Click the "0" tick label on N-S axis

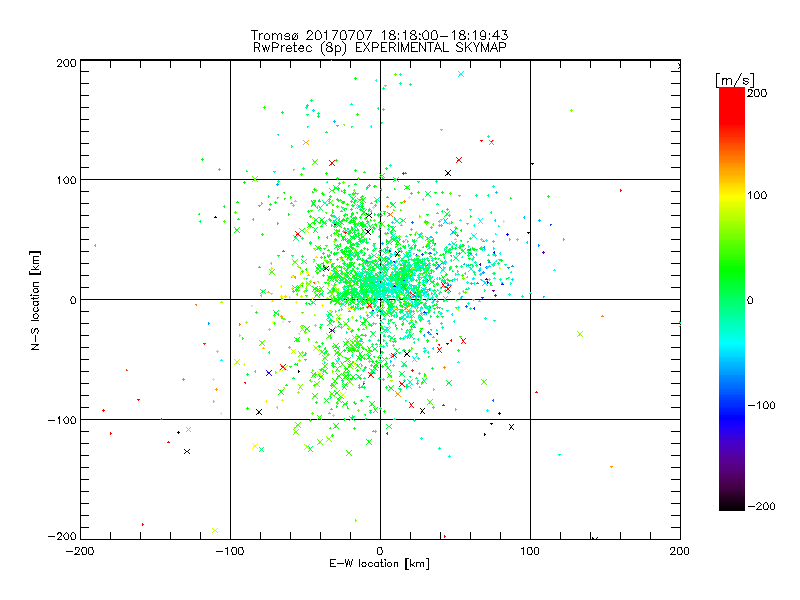[73, 300]
